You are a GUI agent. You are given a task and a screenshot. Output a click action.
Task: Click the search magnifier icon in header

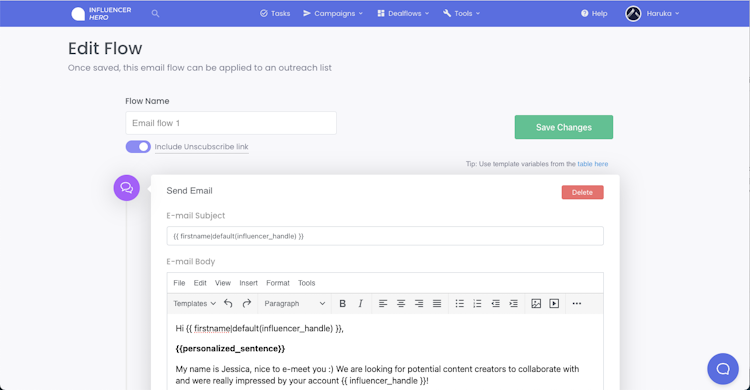(155, 13)
